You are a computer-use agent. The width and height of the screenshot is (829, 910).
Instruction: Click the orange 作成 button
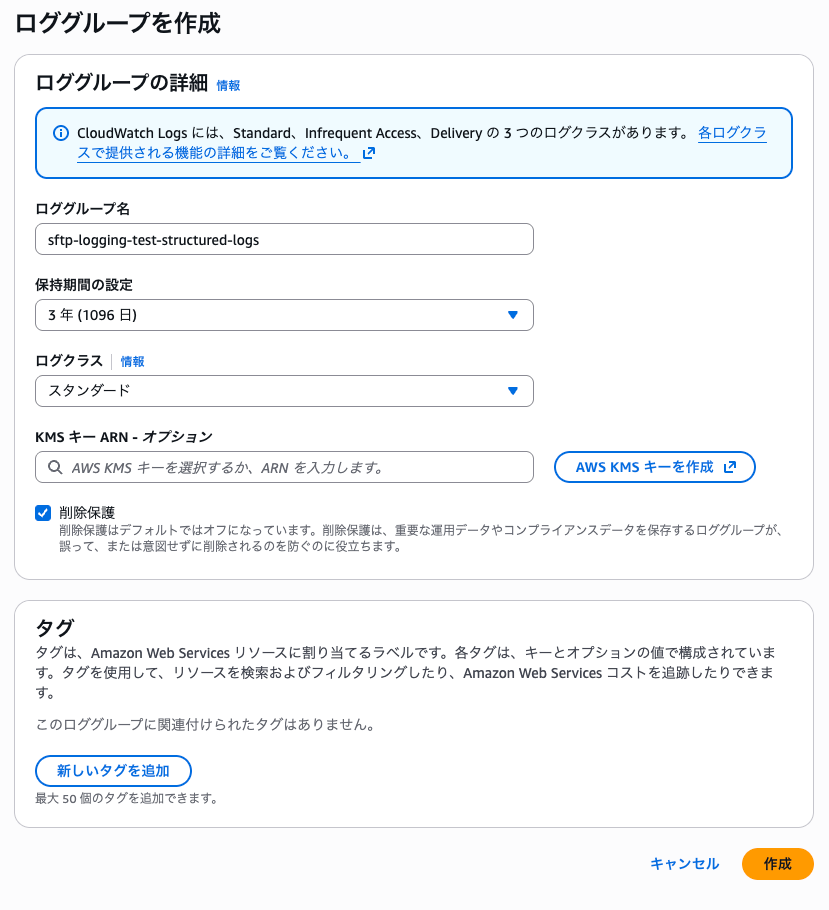tap(777, 864)
